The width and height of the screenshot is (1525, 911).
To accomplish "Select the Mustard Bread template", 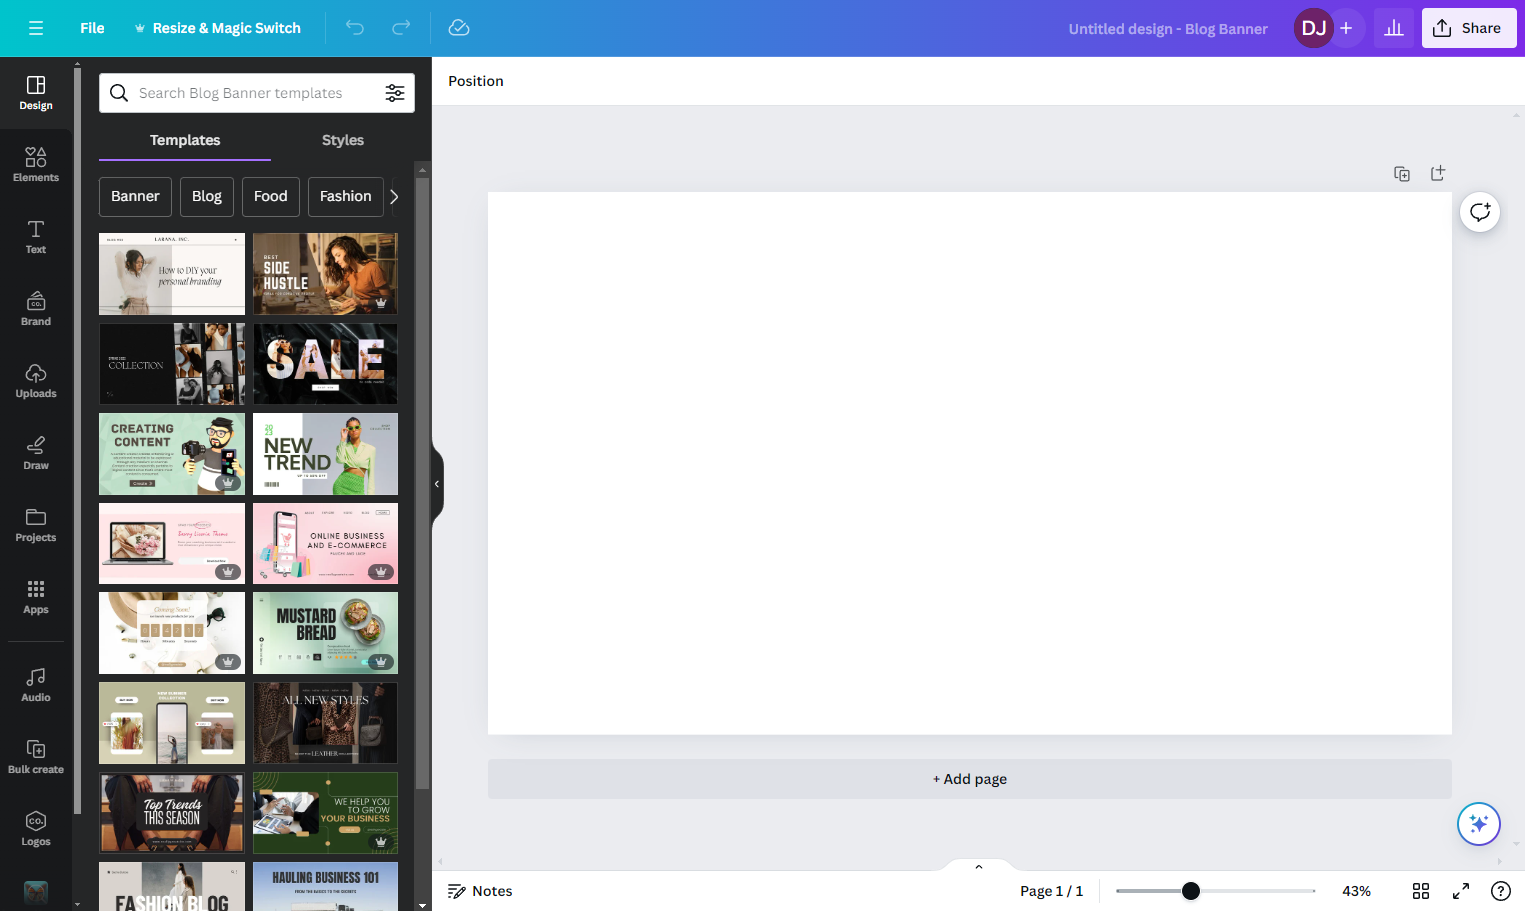I will tap(325, 633).
